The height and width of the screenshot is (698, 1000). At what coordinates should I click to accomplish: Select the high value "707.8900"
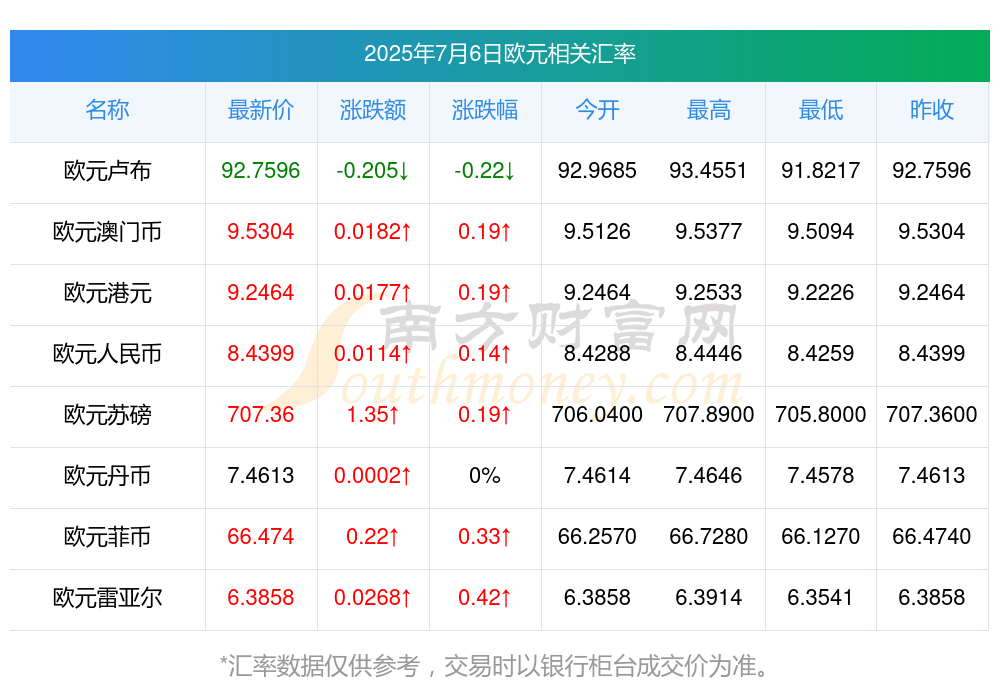pos(709,415)
